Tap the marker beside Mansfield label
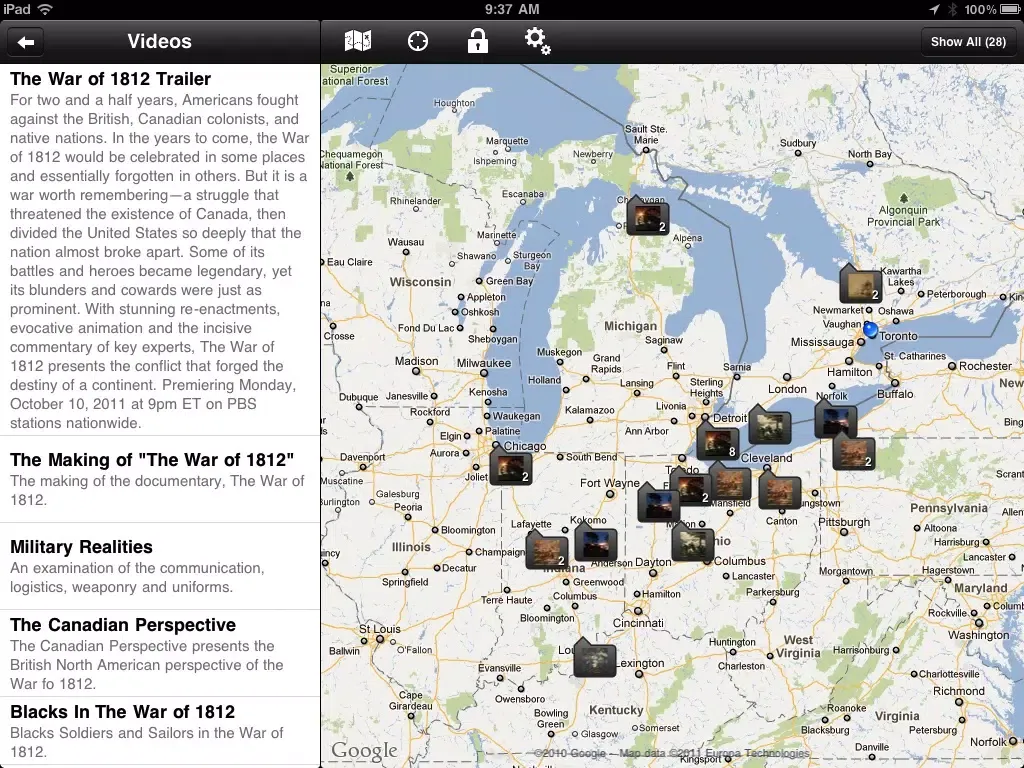This screenshot has height=768, width=1024. click(x=730, y=482)
